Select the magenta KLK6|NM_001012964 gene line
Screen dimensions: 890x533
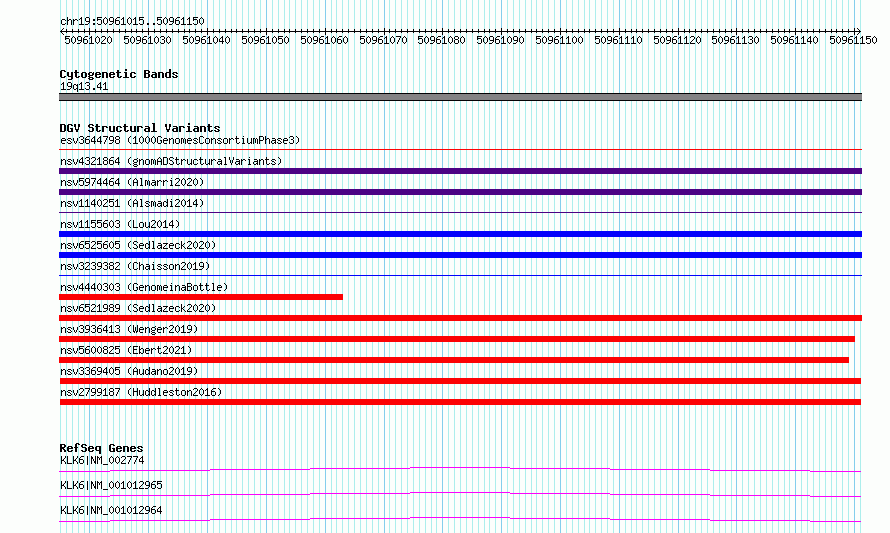460,519
